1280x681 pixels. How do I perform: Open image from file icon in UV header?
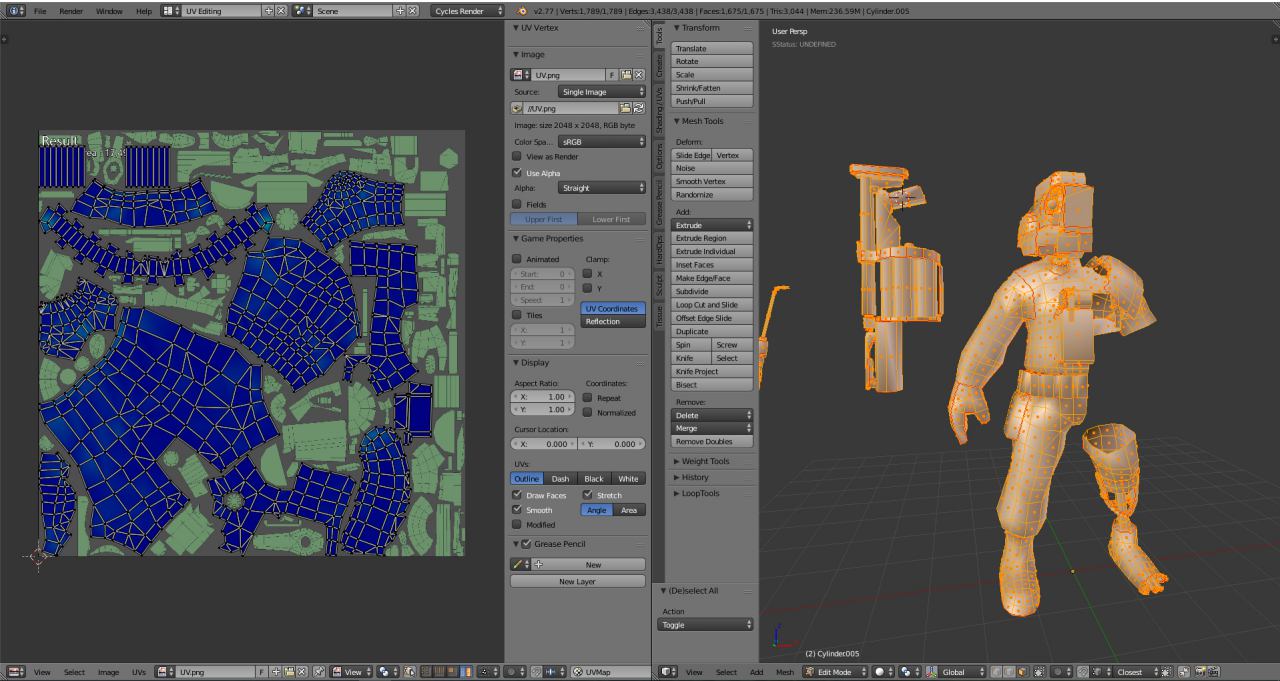pyautogui.click(x=289, y=672)
